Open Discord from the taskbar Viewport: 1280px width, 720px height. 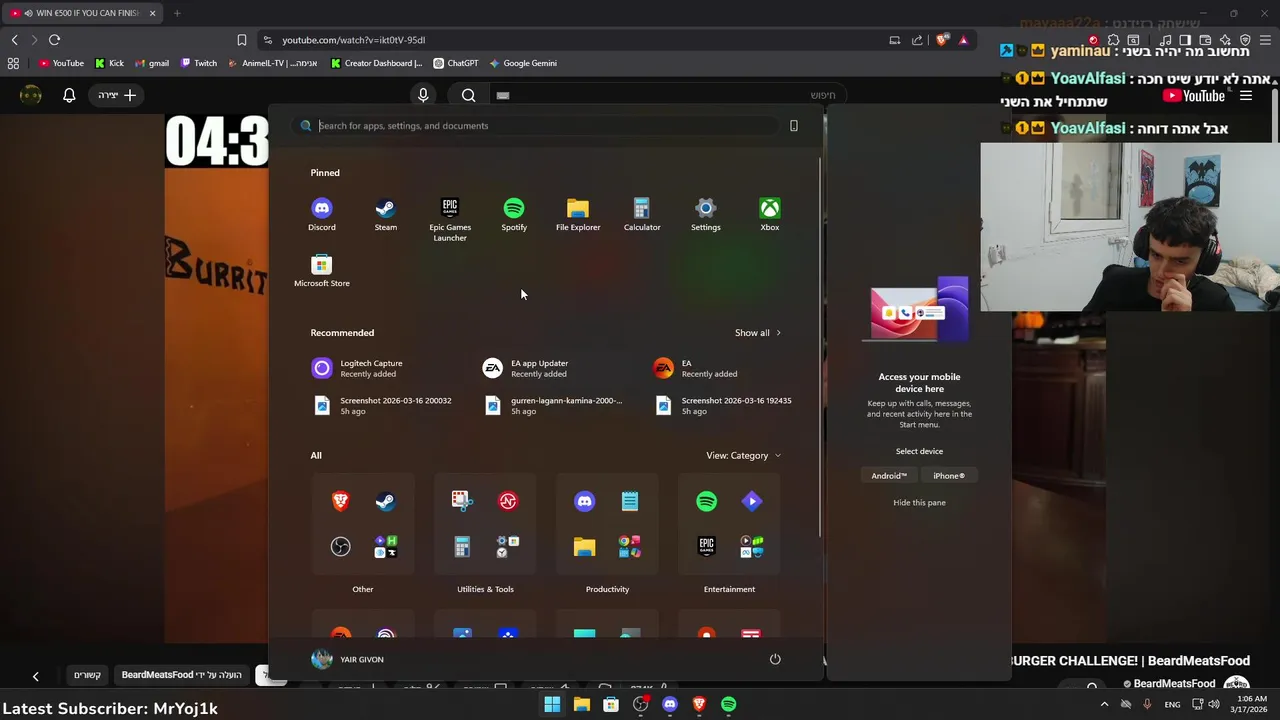pos(670,704)
